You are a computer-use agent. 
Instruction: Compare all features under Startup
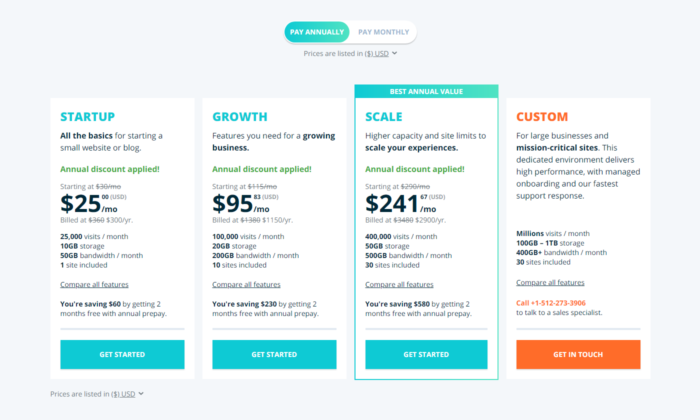(94, 284)
